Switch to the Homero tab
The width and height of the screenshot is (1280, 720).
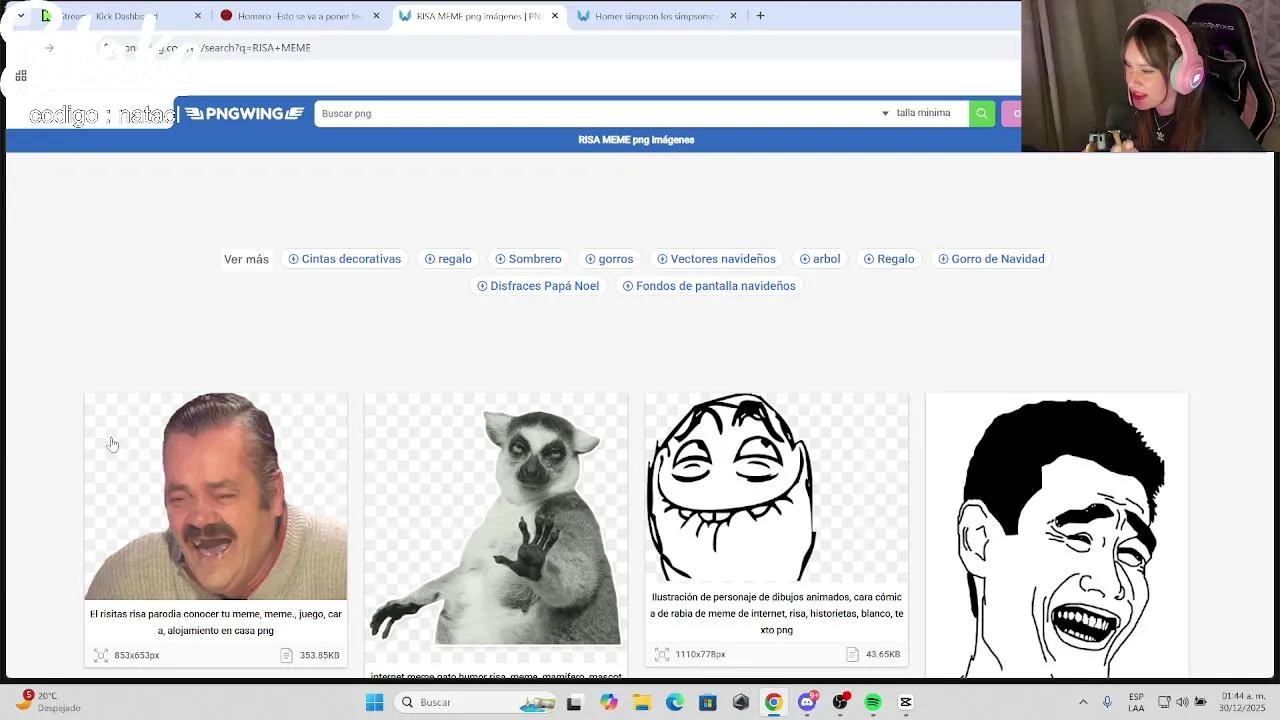pyautogui.click(x=299, y=16)
